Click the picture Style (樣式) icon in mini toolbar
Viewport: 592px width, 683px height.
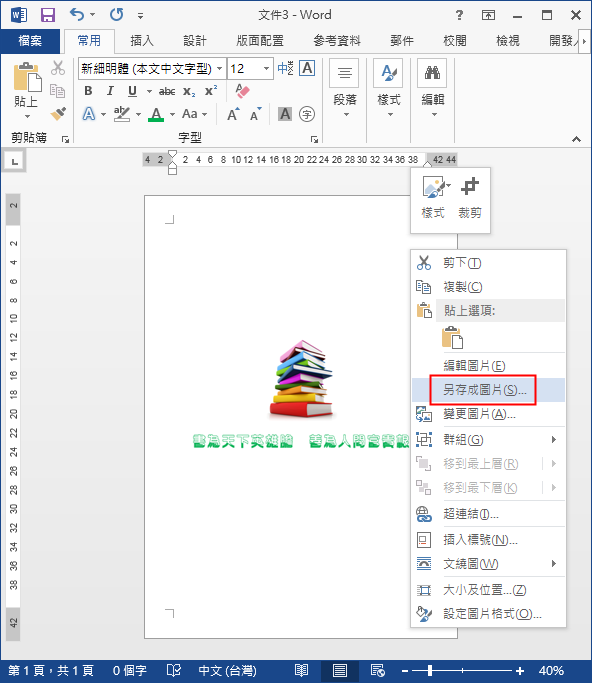[436, 187]
